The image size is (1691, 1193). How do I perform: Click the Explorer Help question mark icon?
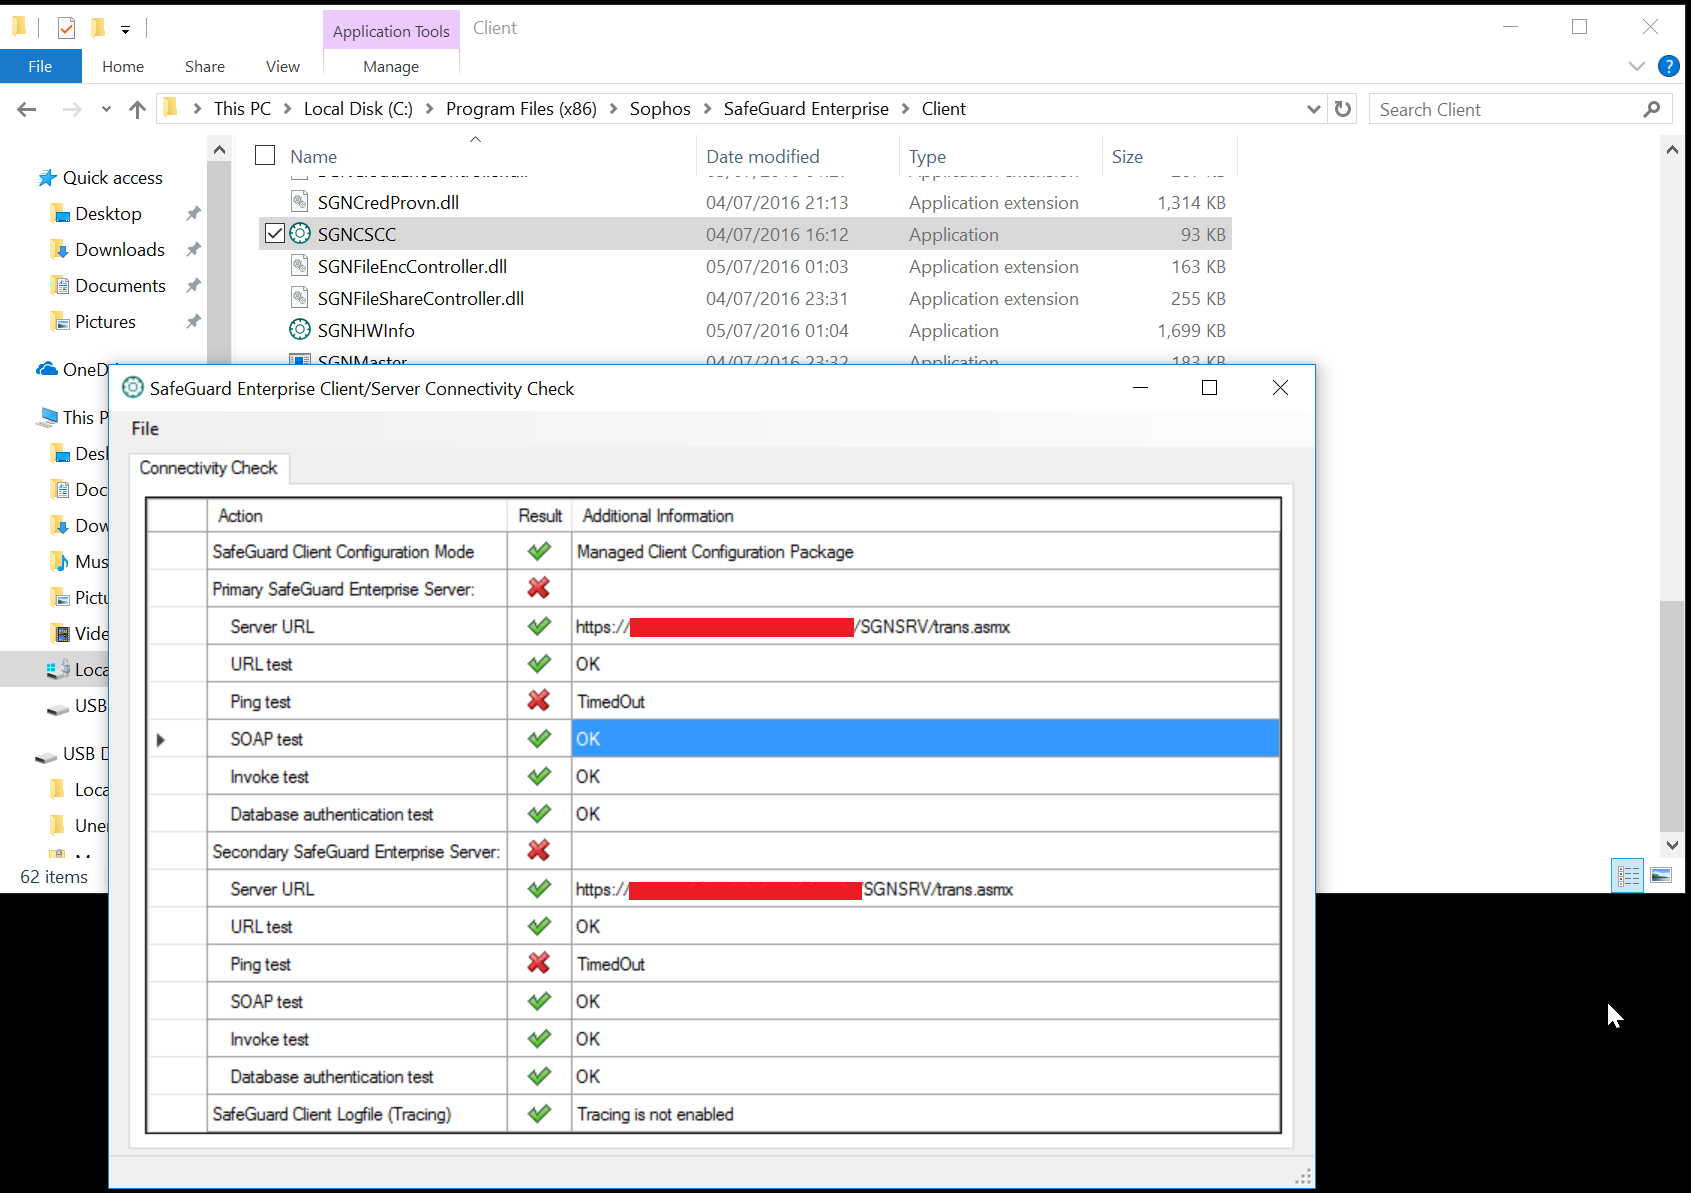[x=1668, y=66]
